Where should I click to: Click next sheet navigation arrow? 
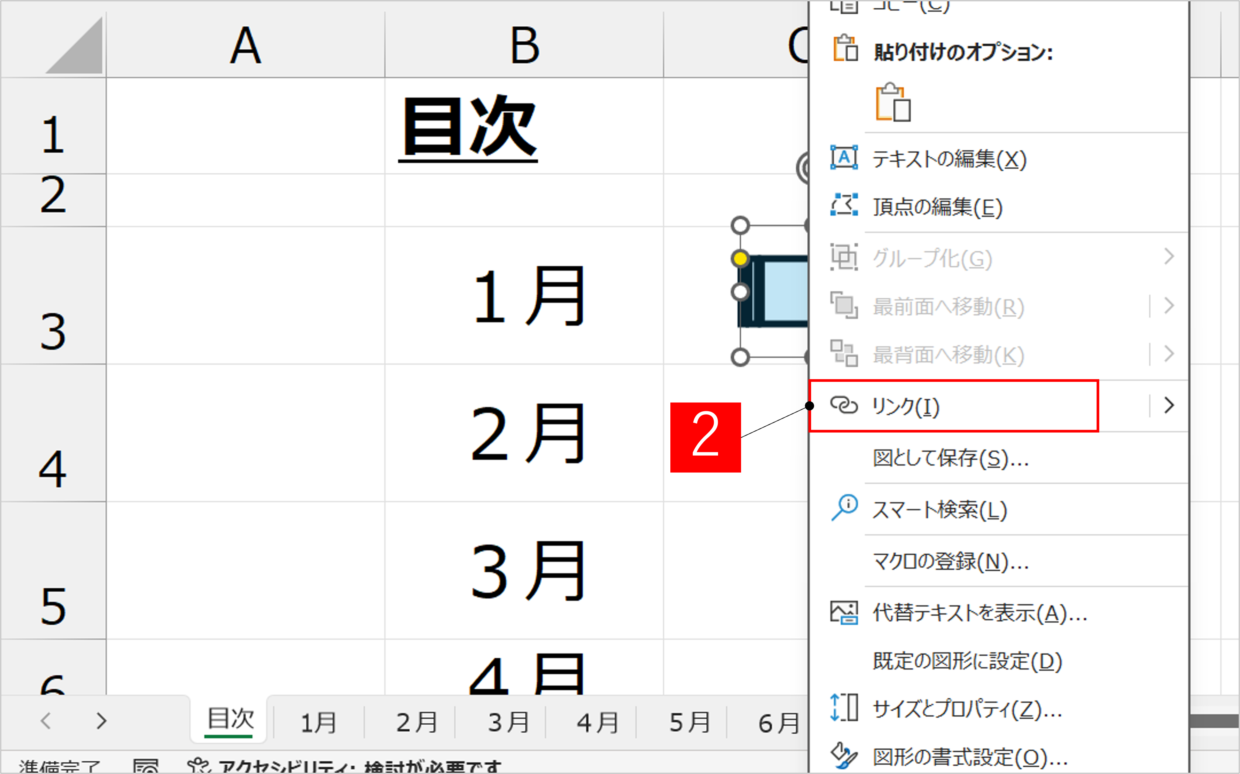point(101,721)
